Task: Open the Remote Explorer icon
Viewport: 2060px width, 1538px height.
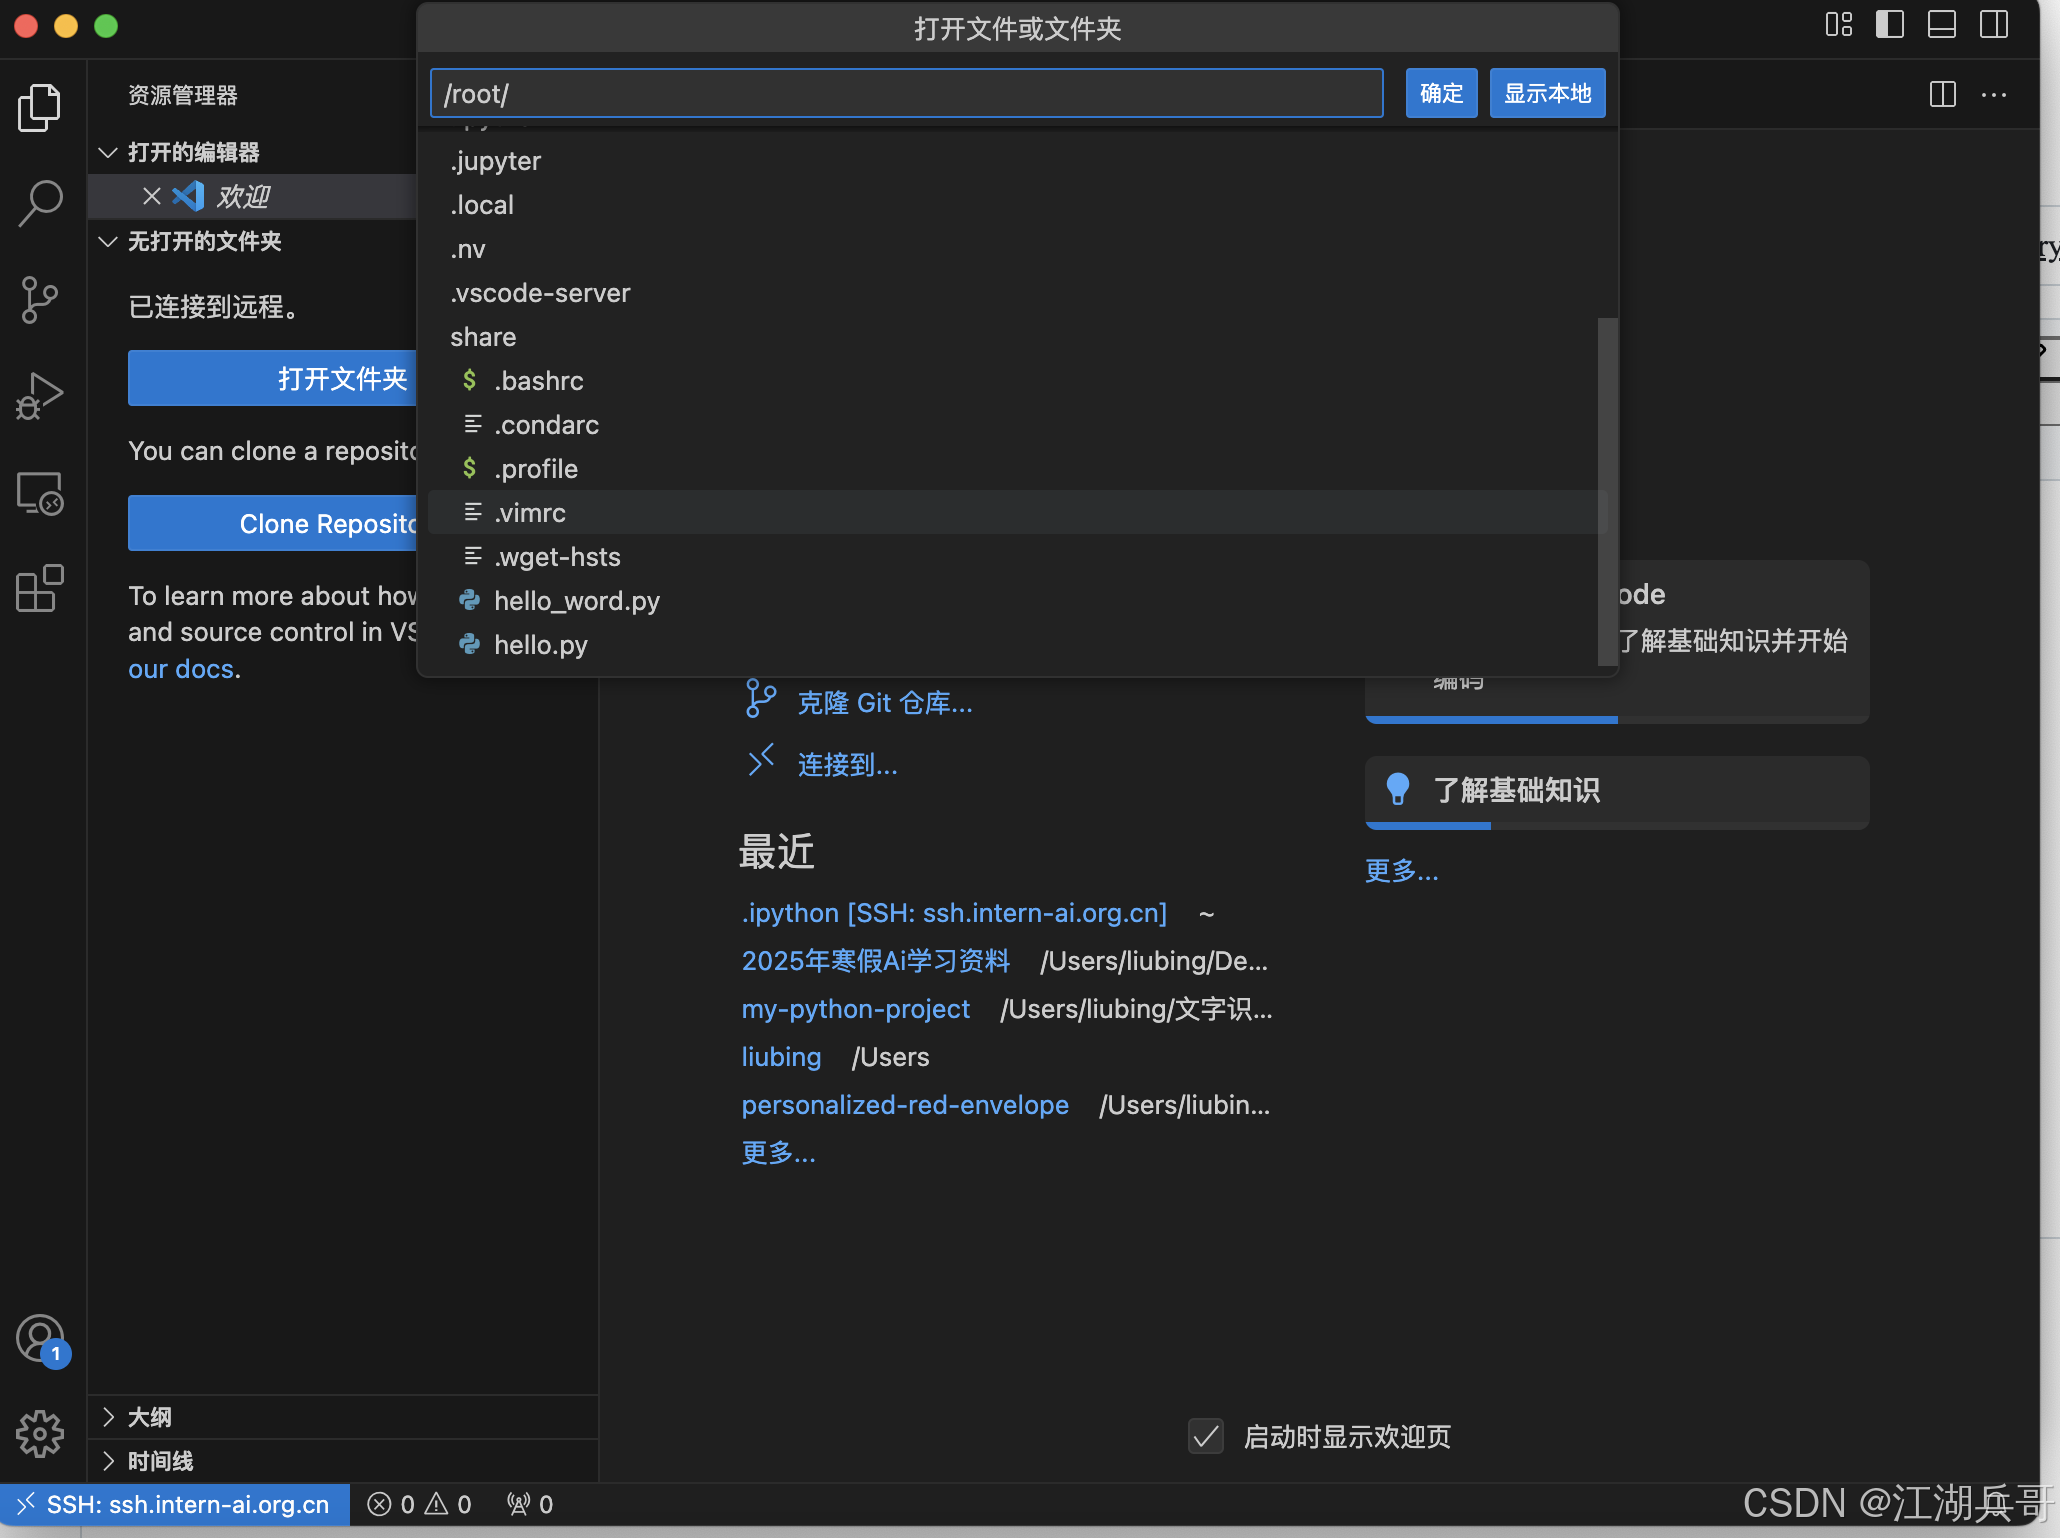Action: (x=40, y=493)
